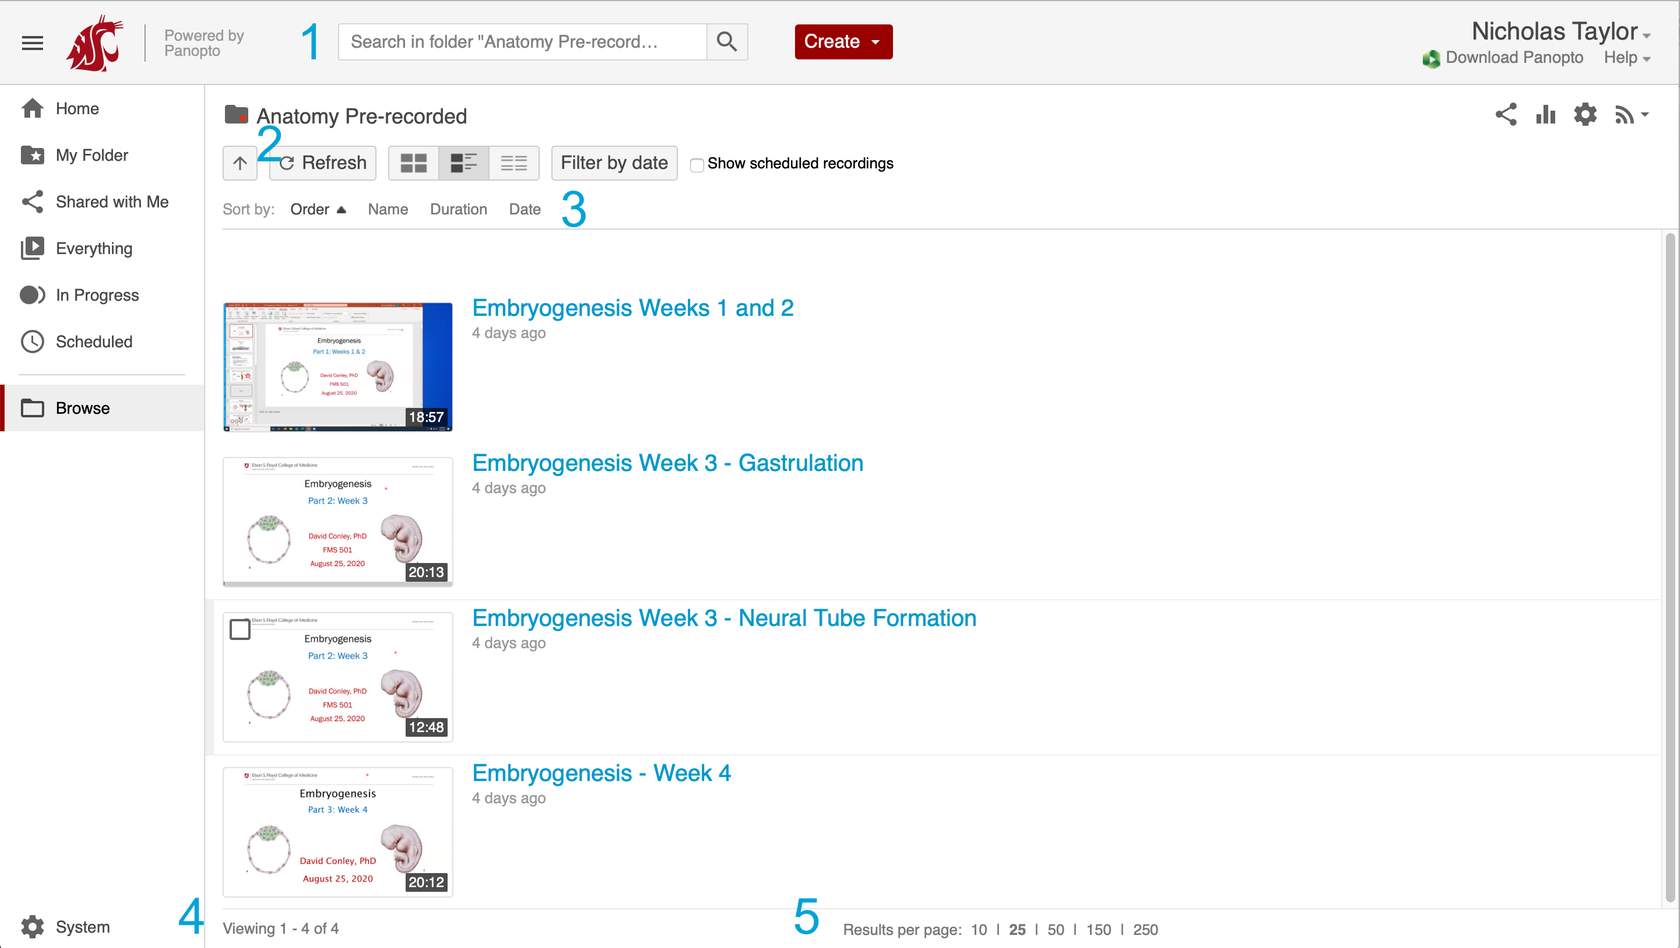
Task: Open the Nicholas Taylor user menu
Action: (x=1560, y=32)
